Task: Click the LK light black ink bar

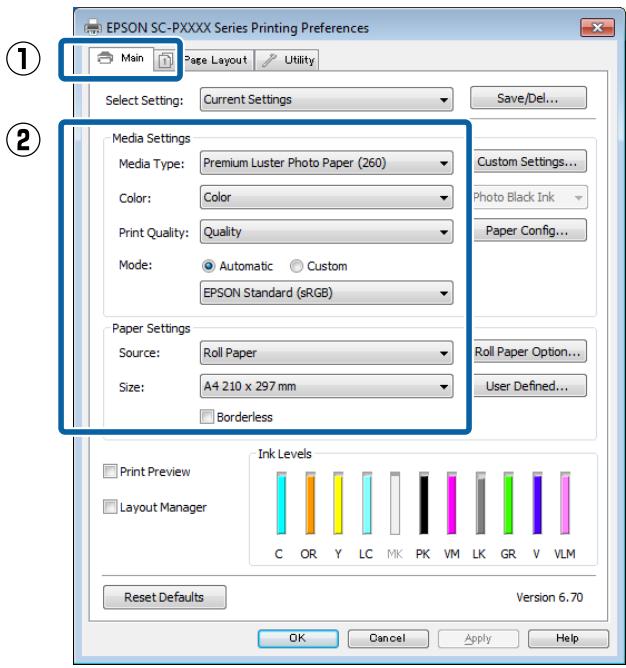Action: [x=480, y=503]
